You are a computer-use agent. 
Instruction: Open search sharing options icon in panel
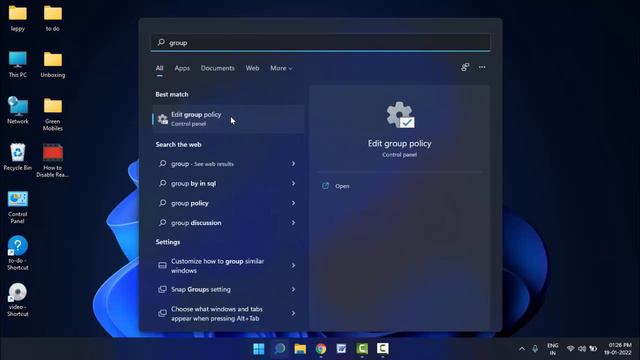465,67
